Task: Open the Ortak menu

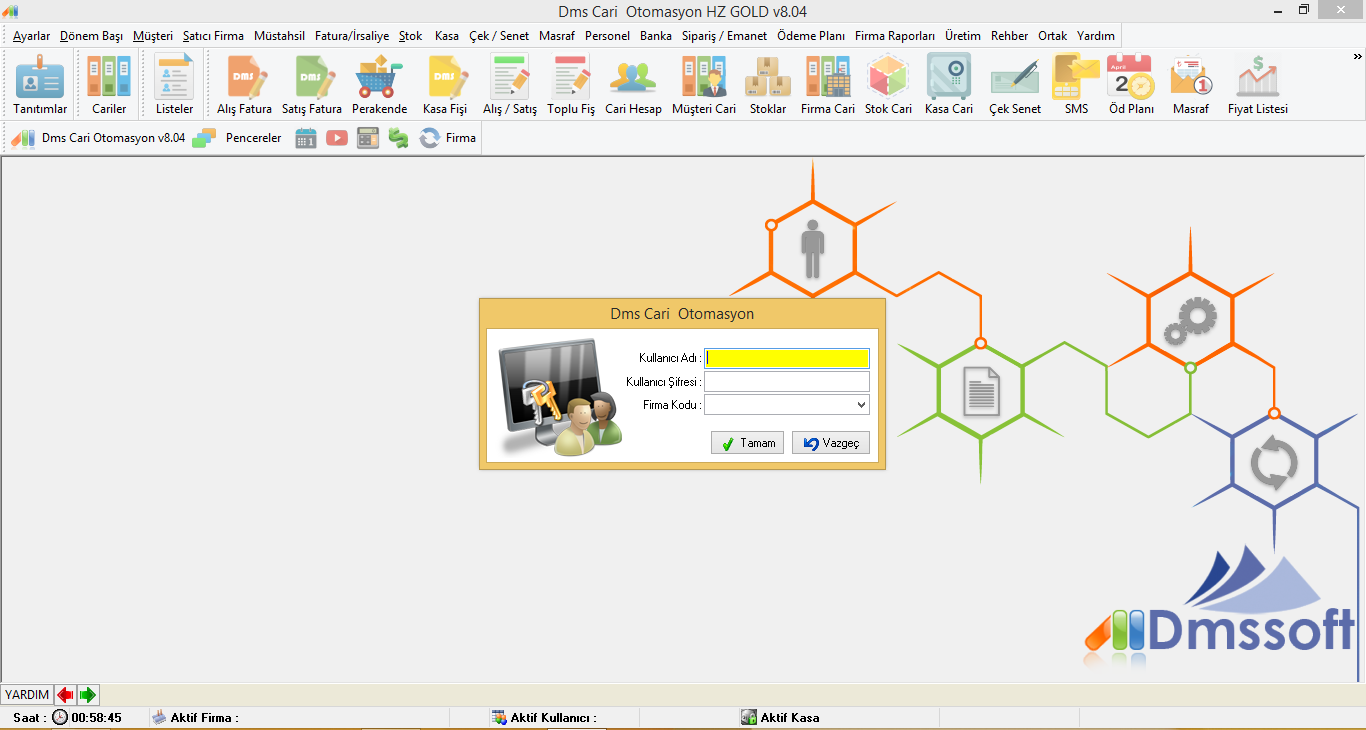Action: [1053, 36]
